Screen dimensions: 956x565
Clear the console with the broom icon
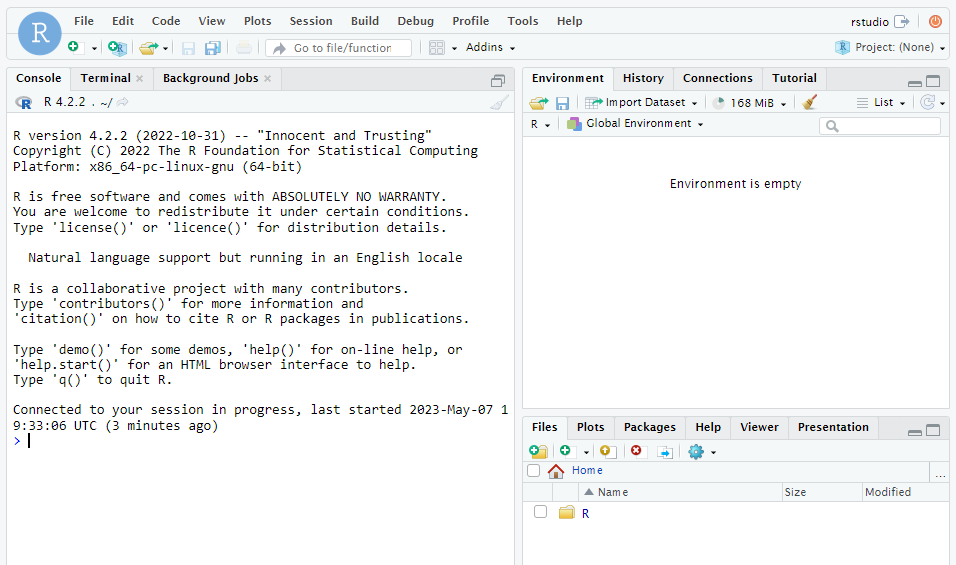(x=499, y=102)
